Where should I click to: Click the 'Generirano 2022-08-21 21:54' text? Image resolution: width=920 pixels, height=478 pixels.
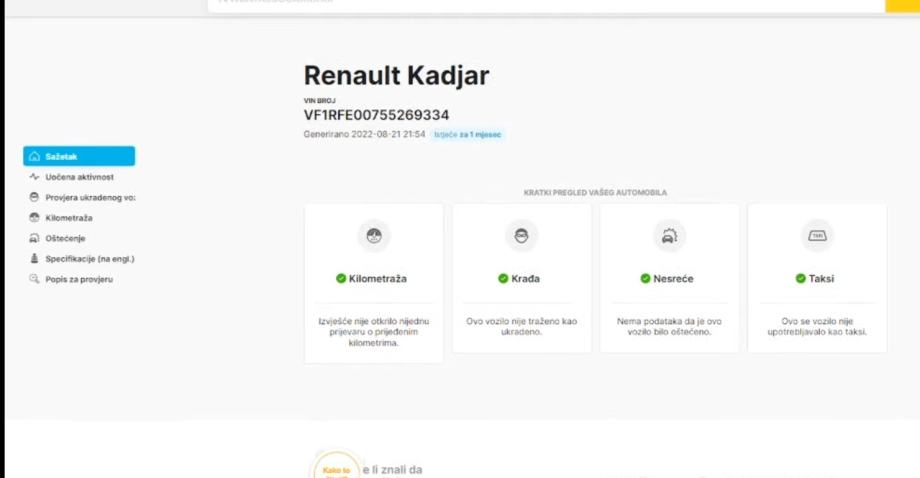pos(364,134)
